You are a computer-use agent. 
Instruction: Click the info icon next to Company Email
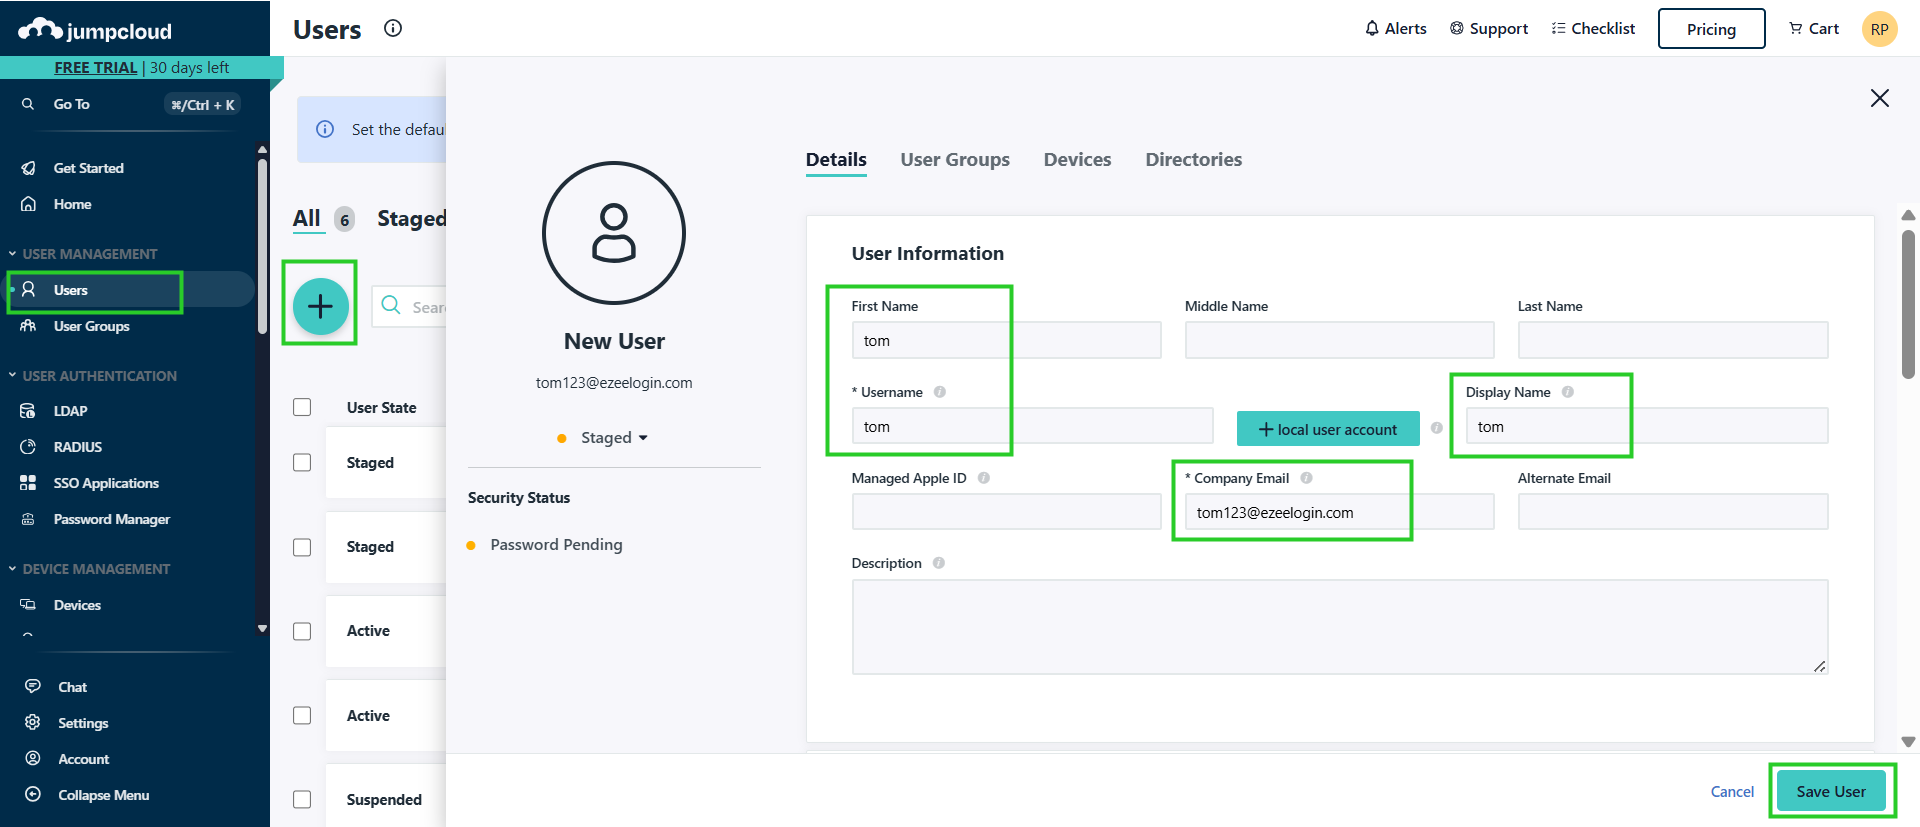pyautogui.click(x=1306, y=478)
